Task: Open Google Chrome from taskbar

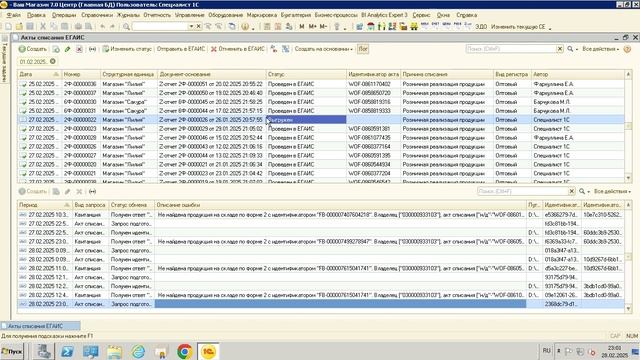Action: [x=184, y=351]
